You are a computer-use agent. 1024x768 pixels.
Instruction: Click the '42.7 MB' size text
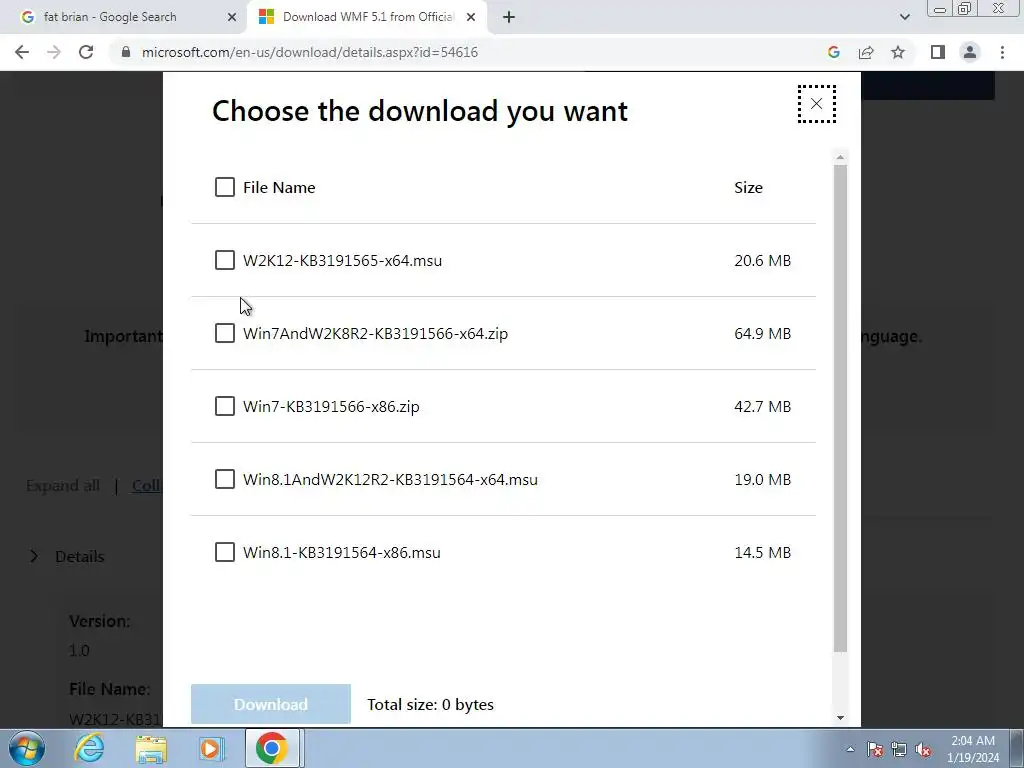pyautogui.click(x=762, y=406)
